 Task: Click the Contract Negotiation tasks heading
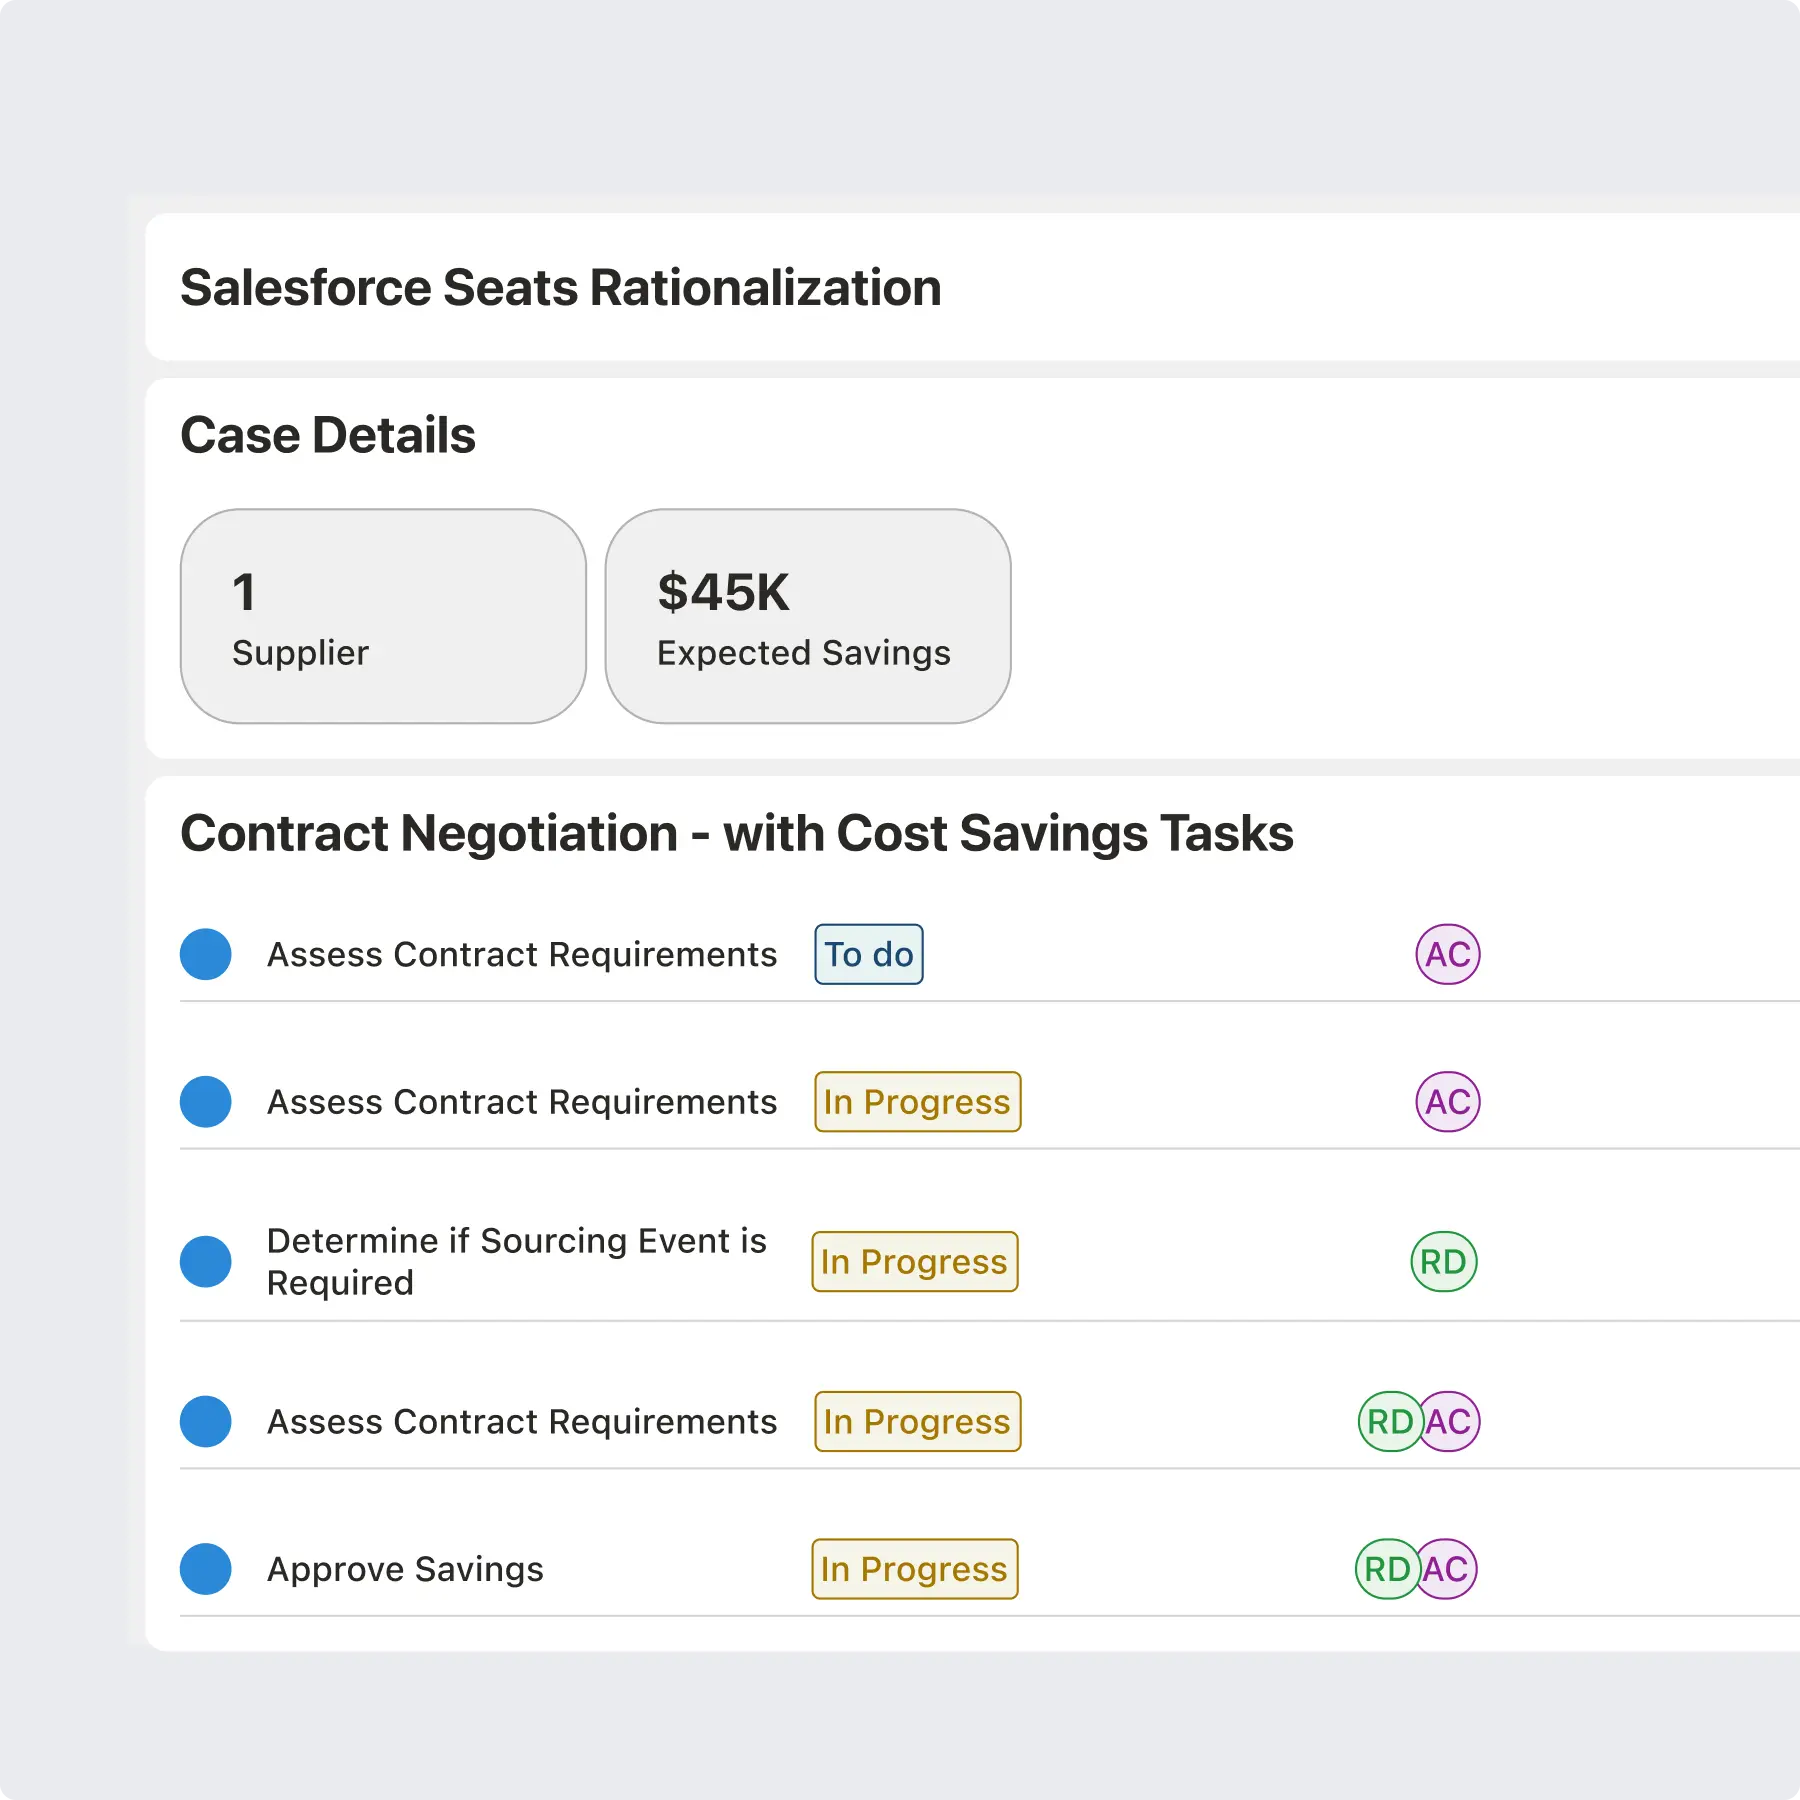click(736, 833)
